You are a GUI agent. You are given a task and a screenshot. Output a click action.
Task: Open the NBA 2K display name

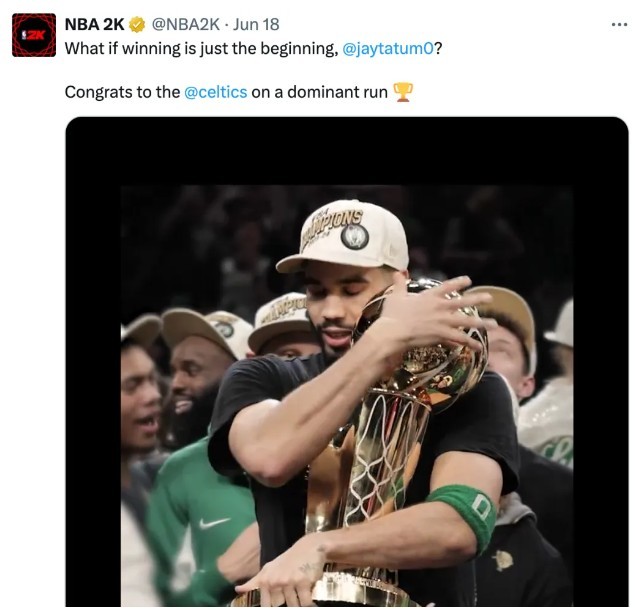94,25
